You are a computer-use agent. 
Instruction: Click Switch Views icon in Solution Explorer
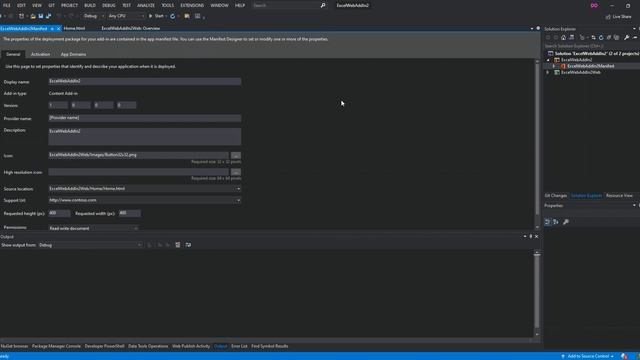point(571,37)
